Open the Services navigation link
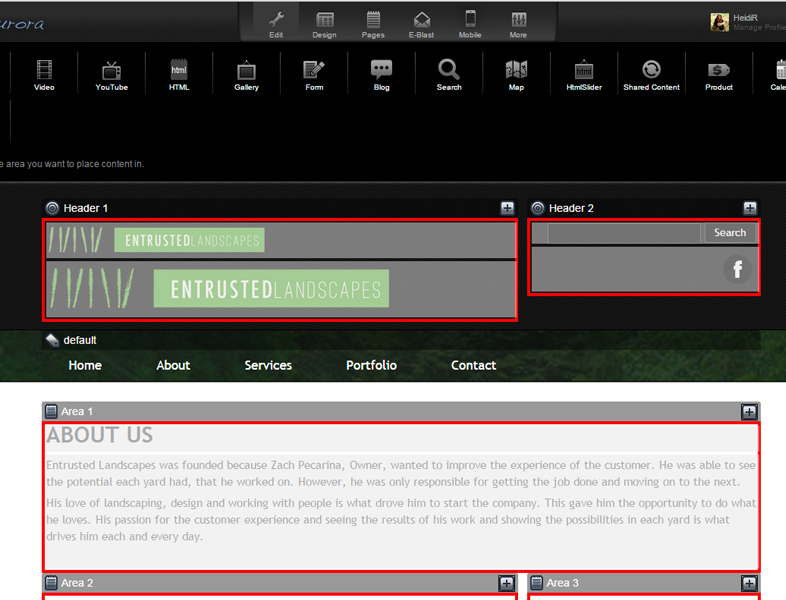 (268, 365)
